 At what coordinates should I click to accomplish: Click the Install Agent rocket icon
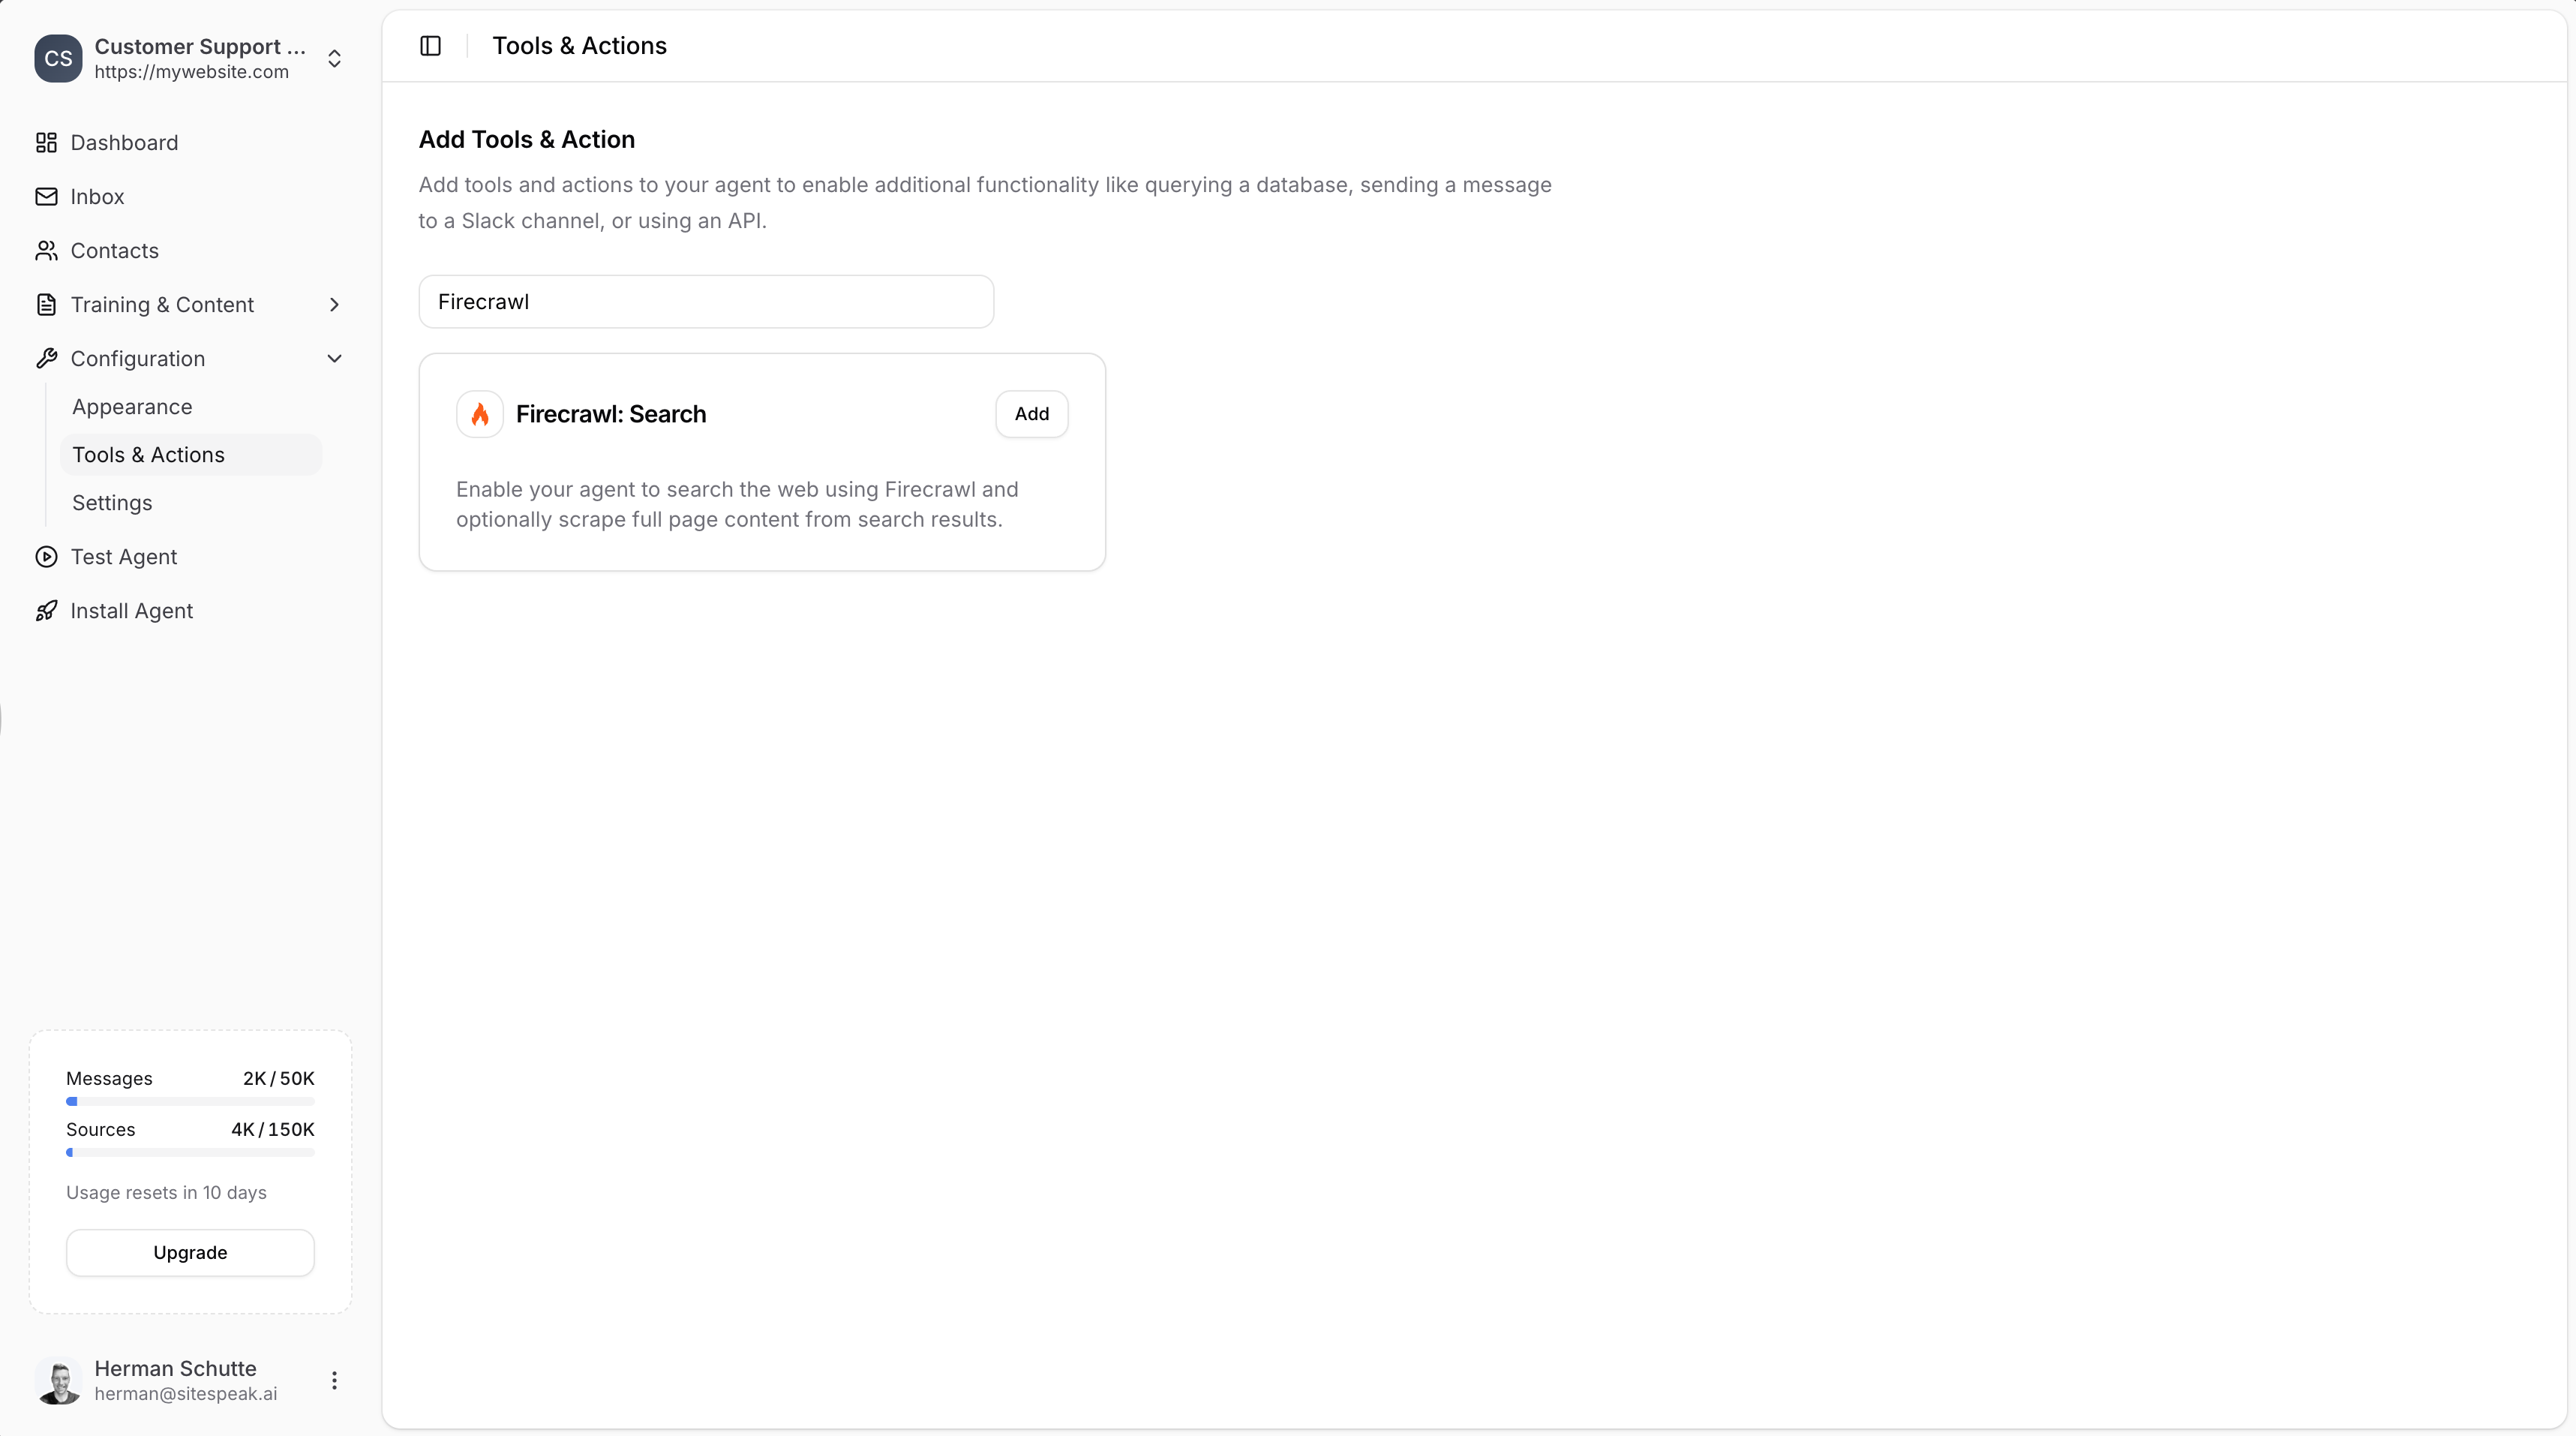46,611
